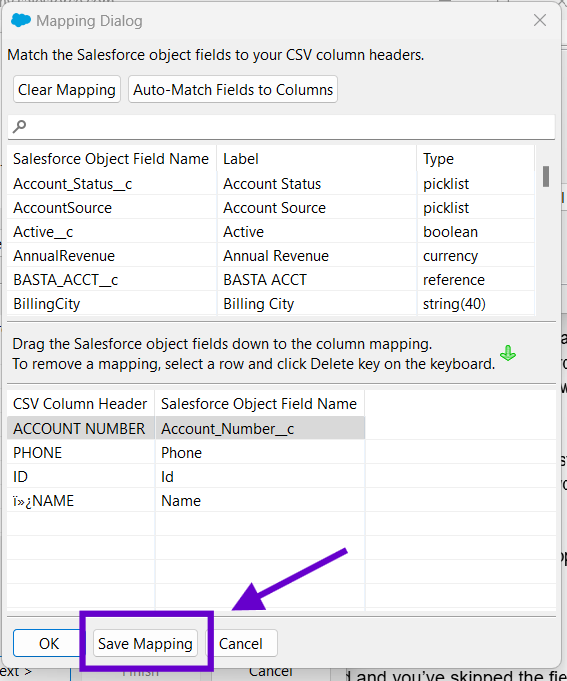Click the green down-arrow drag hint icon
Image resolution: width=567 pixels, height=681 pixels.
[x=508, y=353]
